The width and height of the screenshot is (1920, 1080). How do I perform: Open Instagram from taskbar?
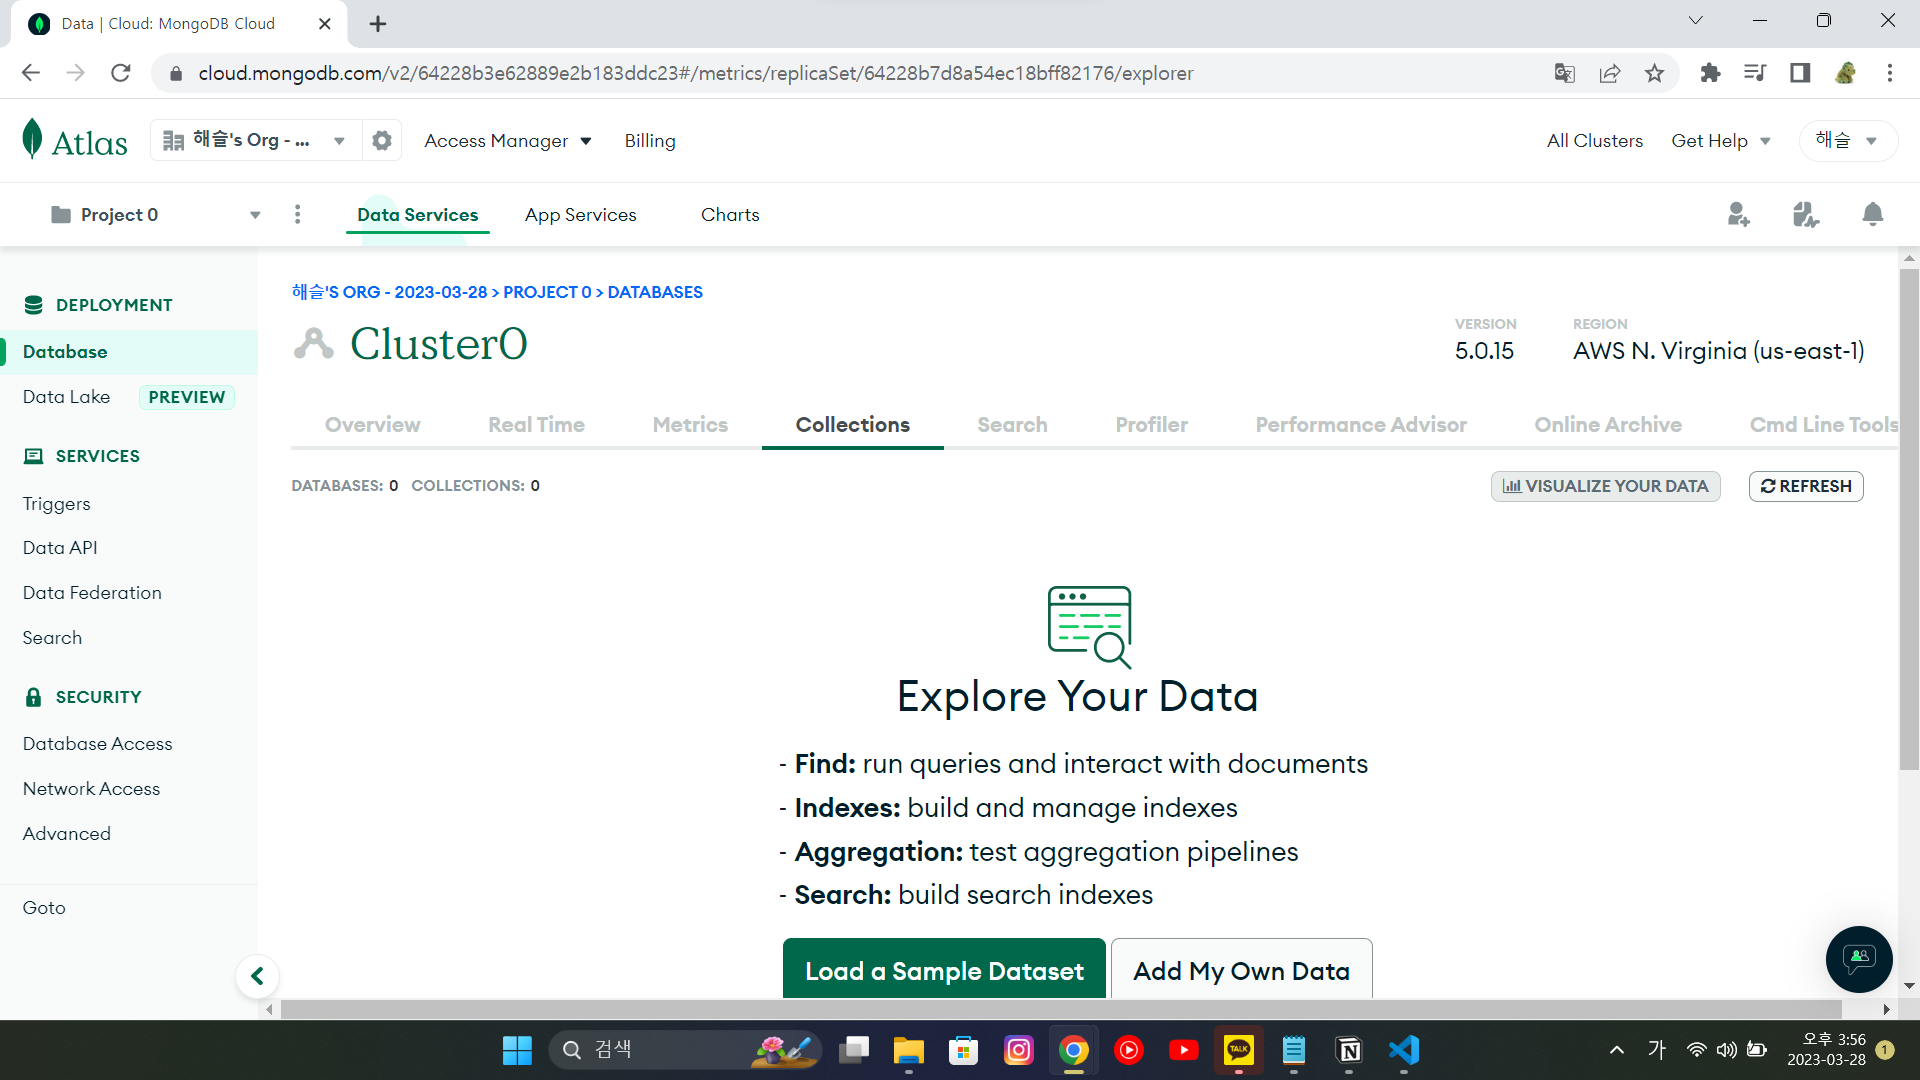(1018, 1050)
